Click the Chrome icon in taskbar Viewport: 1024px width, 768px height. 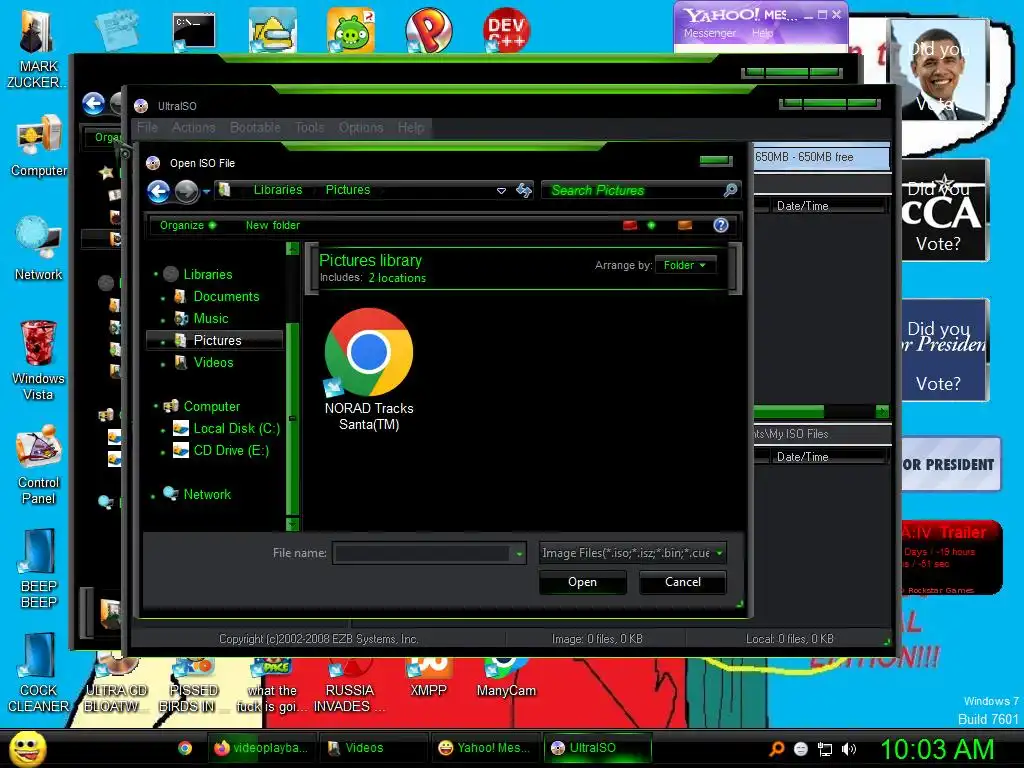185,748
